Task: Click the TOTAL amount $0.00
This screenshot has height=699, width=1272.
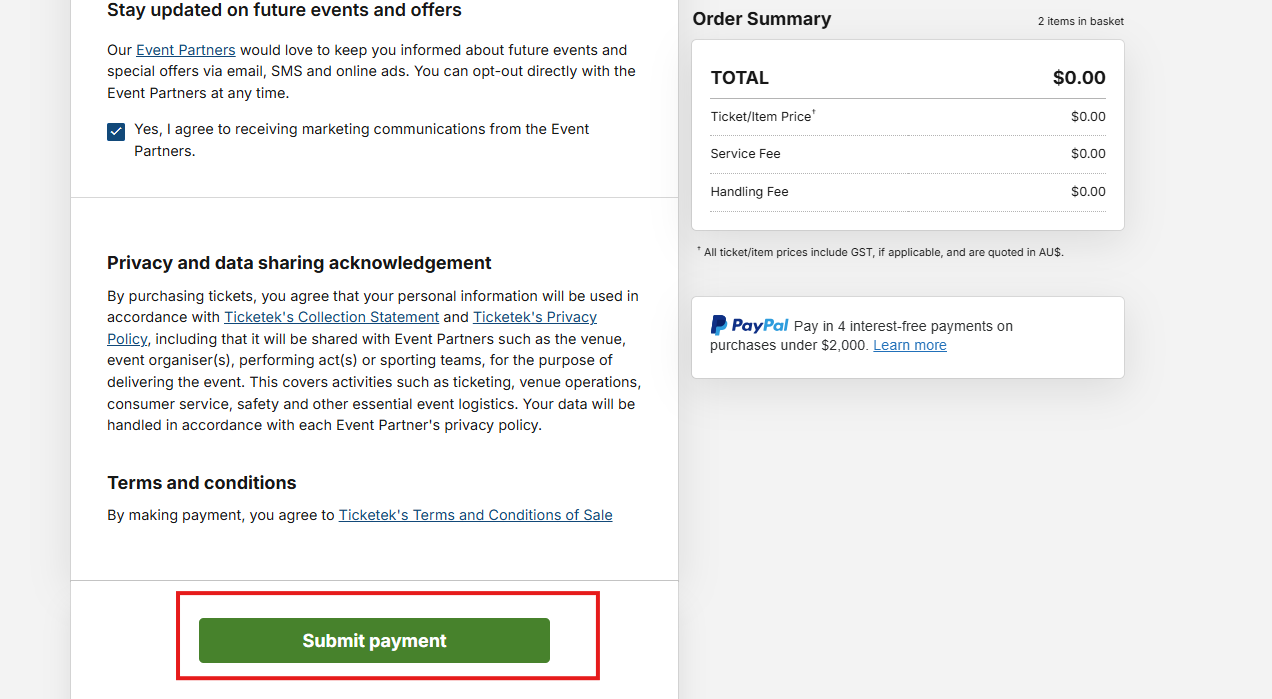Action: tap(1079, 78)
